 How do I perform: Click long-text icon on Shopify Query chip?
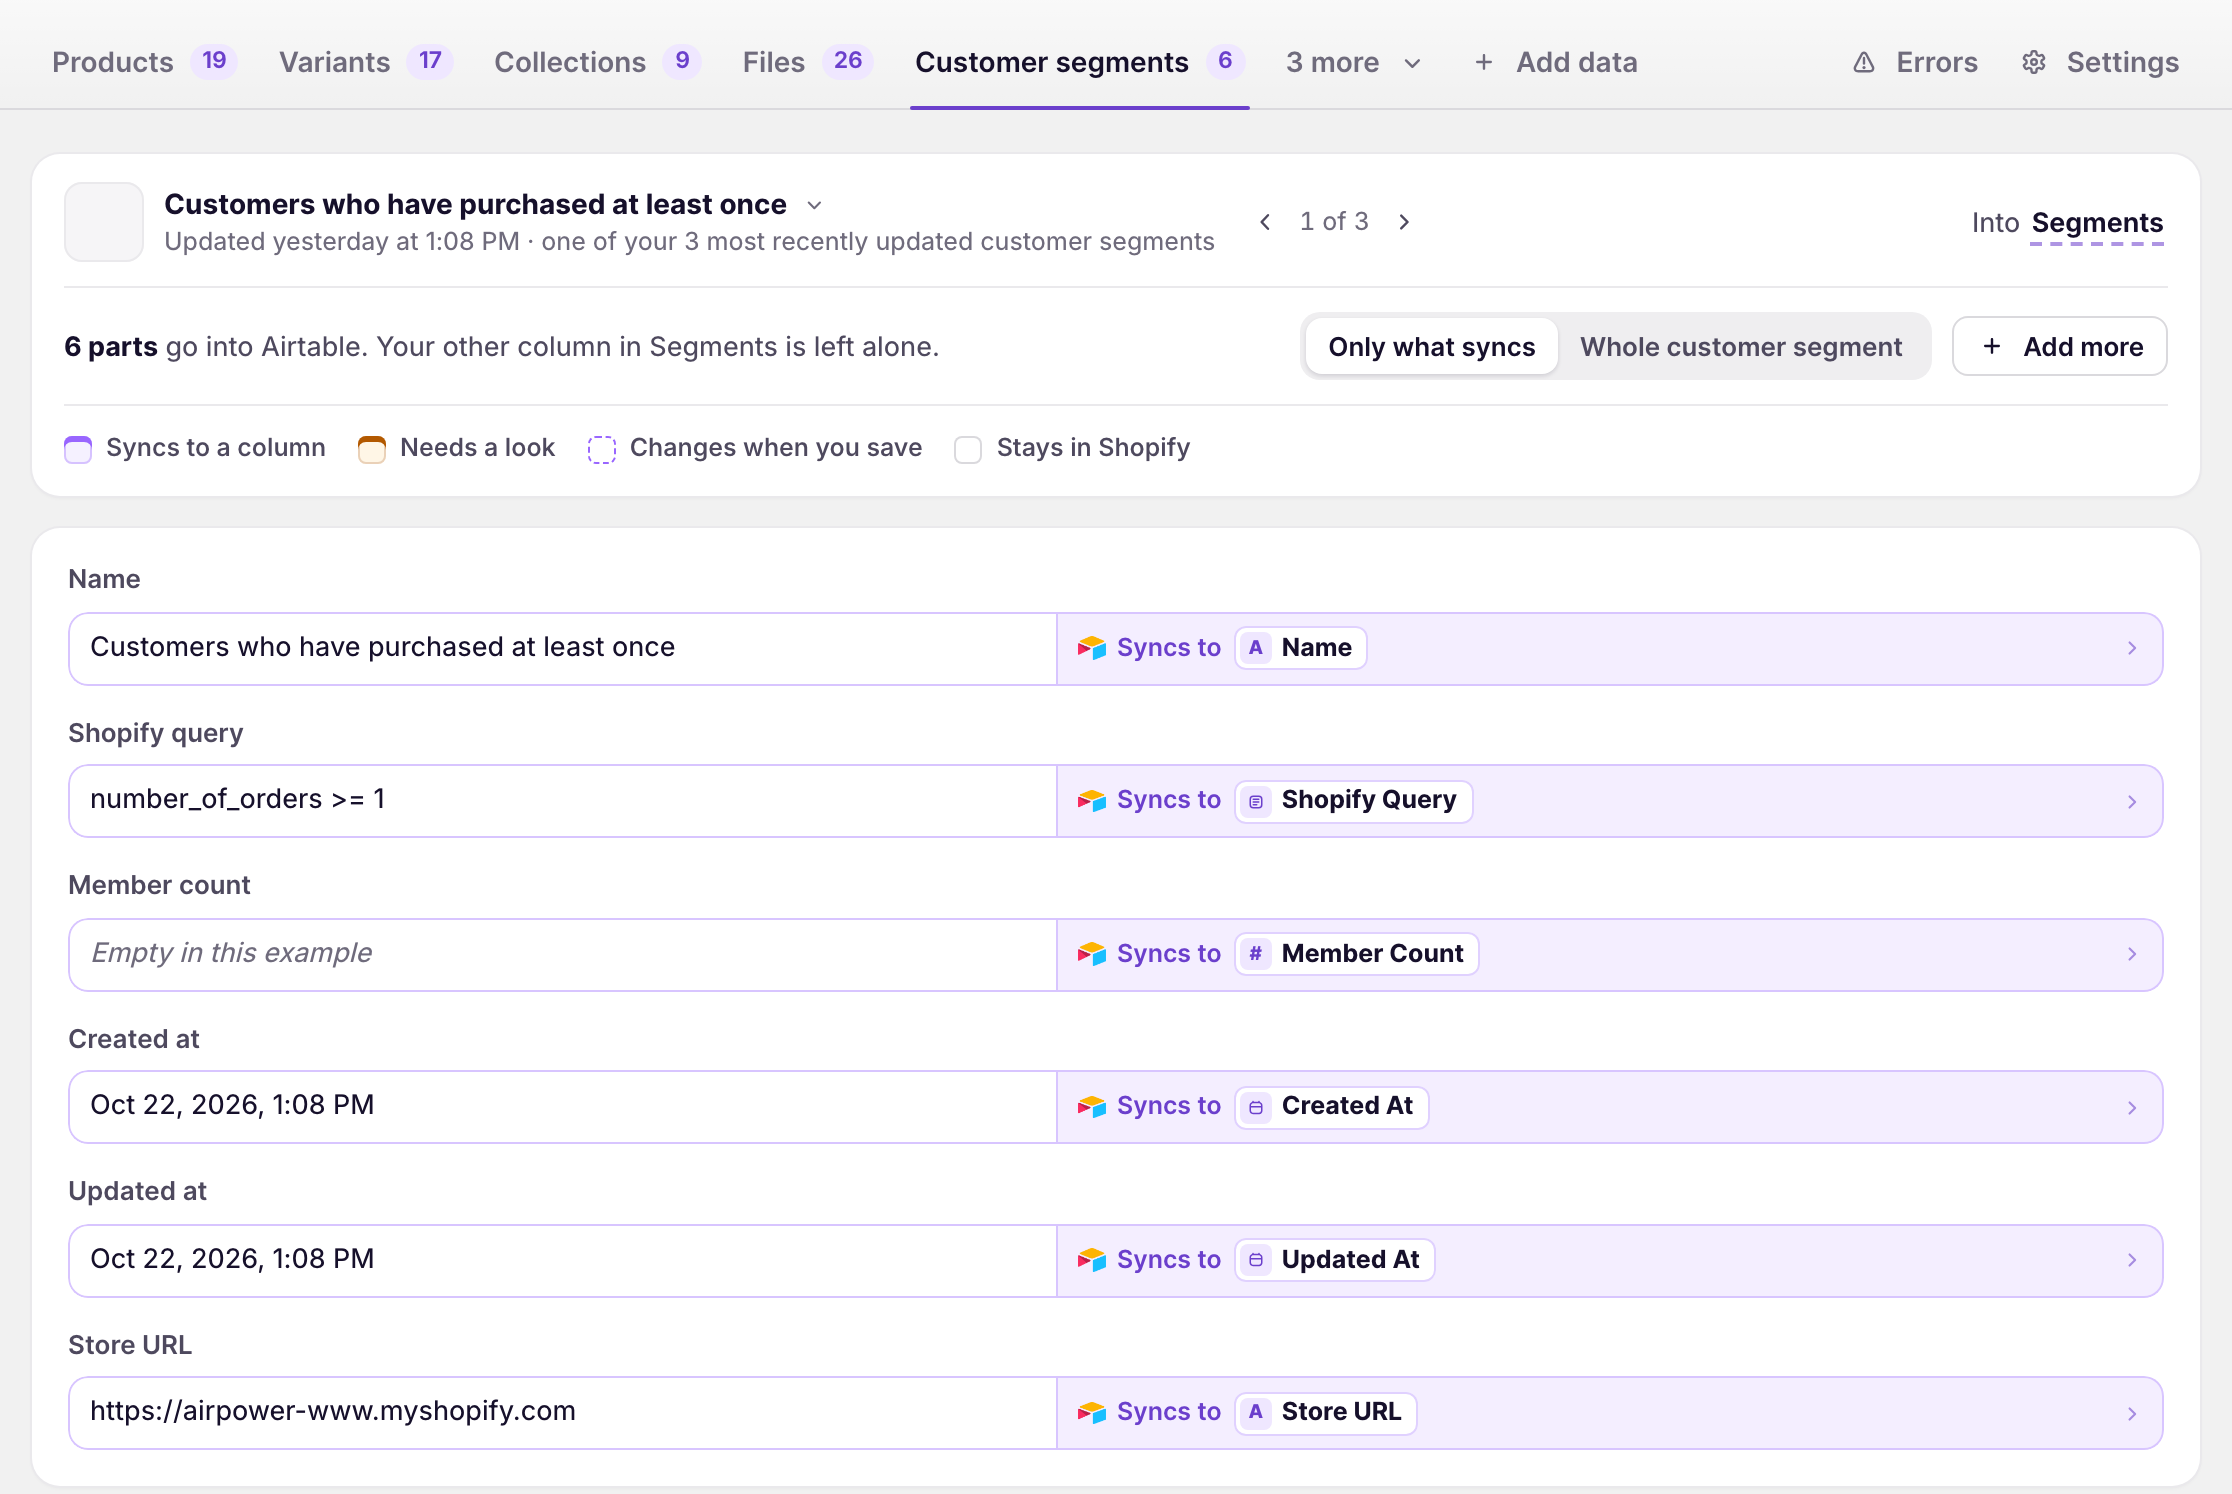click(x=1256, y=801)
